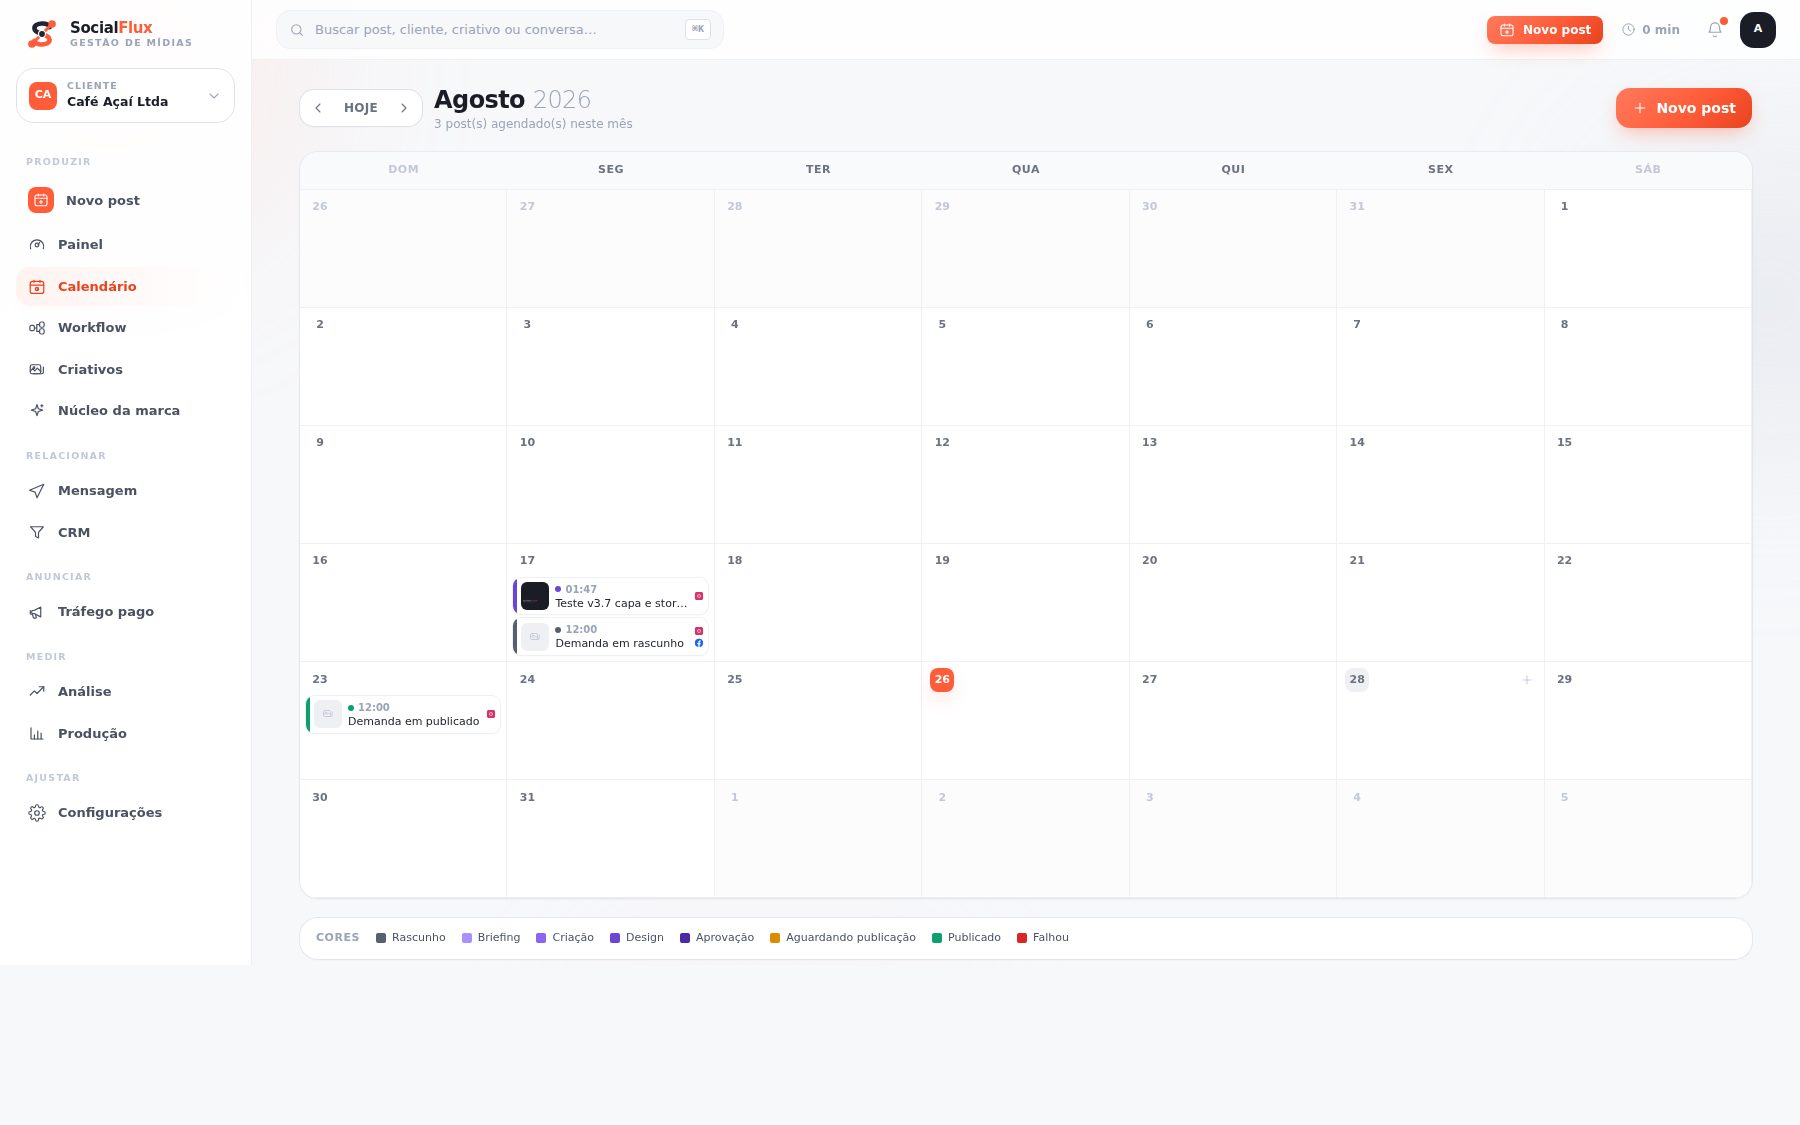The height and width of the screenshot is (1125, 1800).
Task: Click the Produção bar chart icon
Action: tap(37, 734)
